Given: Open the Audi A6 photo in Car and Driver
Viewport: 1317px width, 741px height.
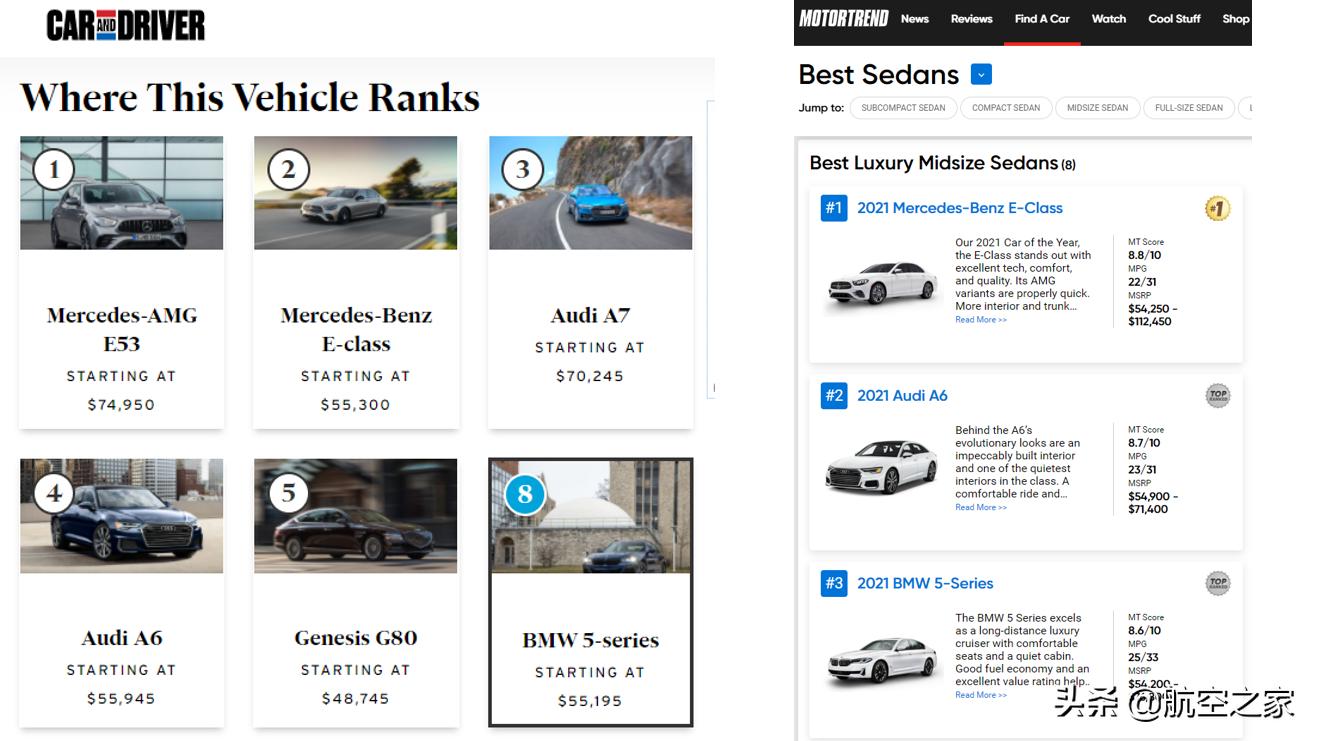Looking at the screenshot, I should pyautogui.click(x=122, y=516).
